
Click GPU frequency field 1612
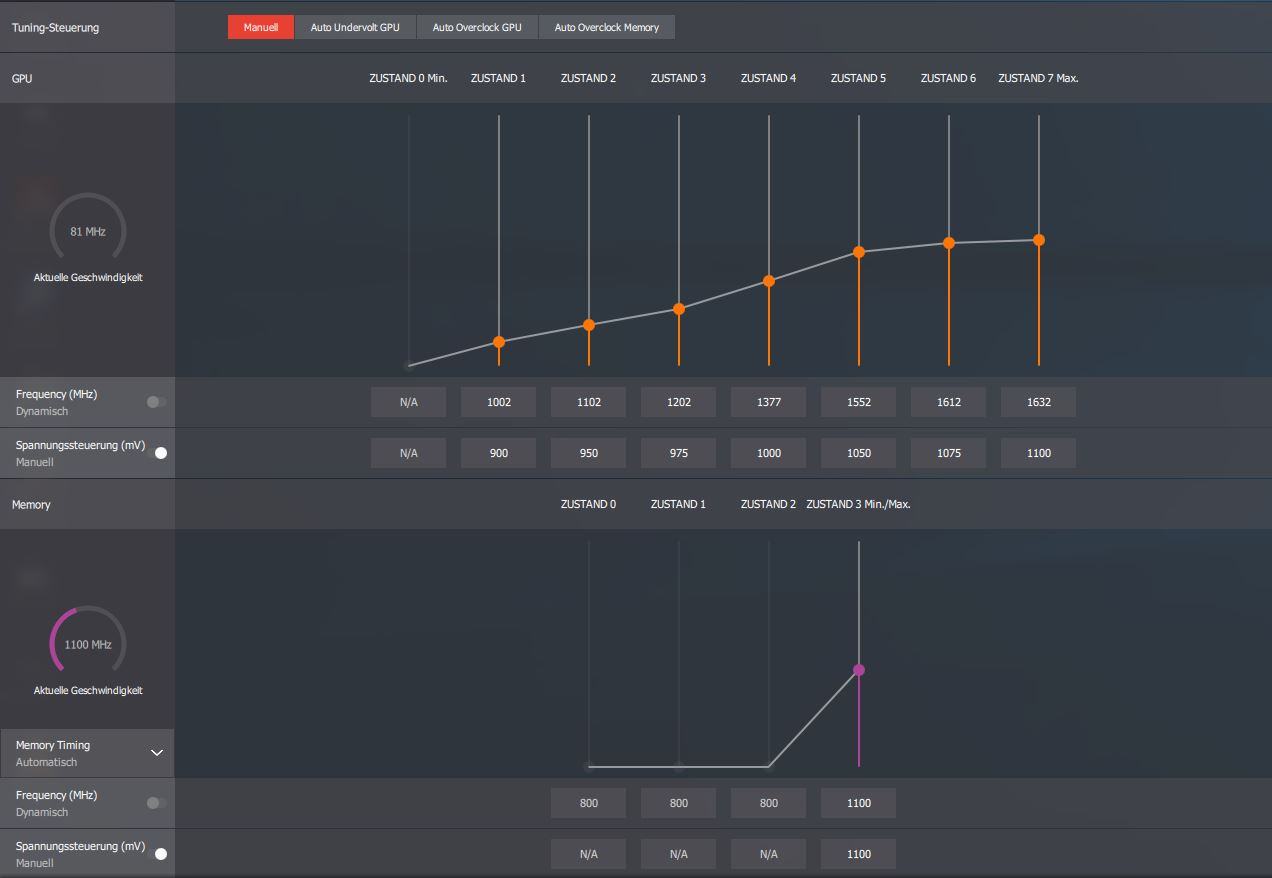[949, 402]
